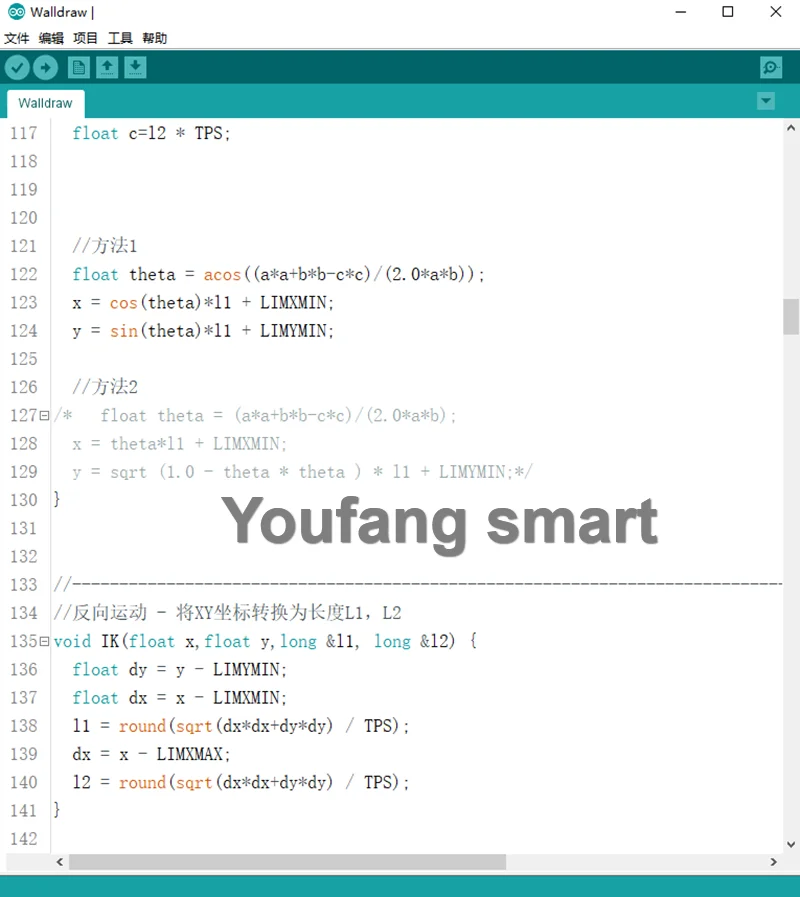The image size is (800, 897).
Task: Click the Verify sketch checkmark button
Action: pos(17,68)
